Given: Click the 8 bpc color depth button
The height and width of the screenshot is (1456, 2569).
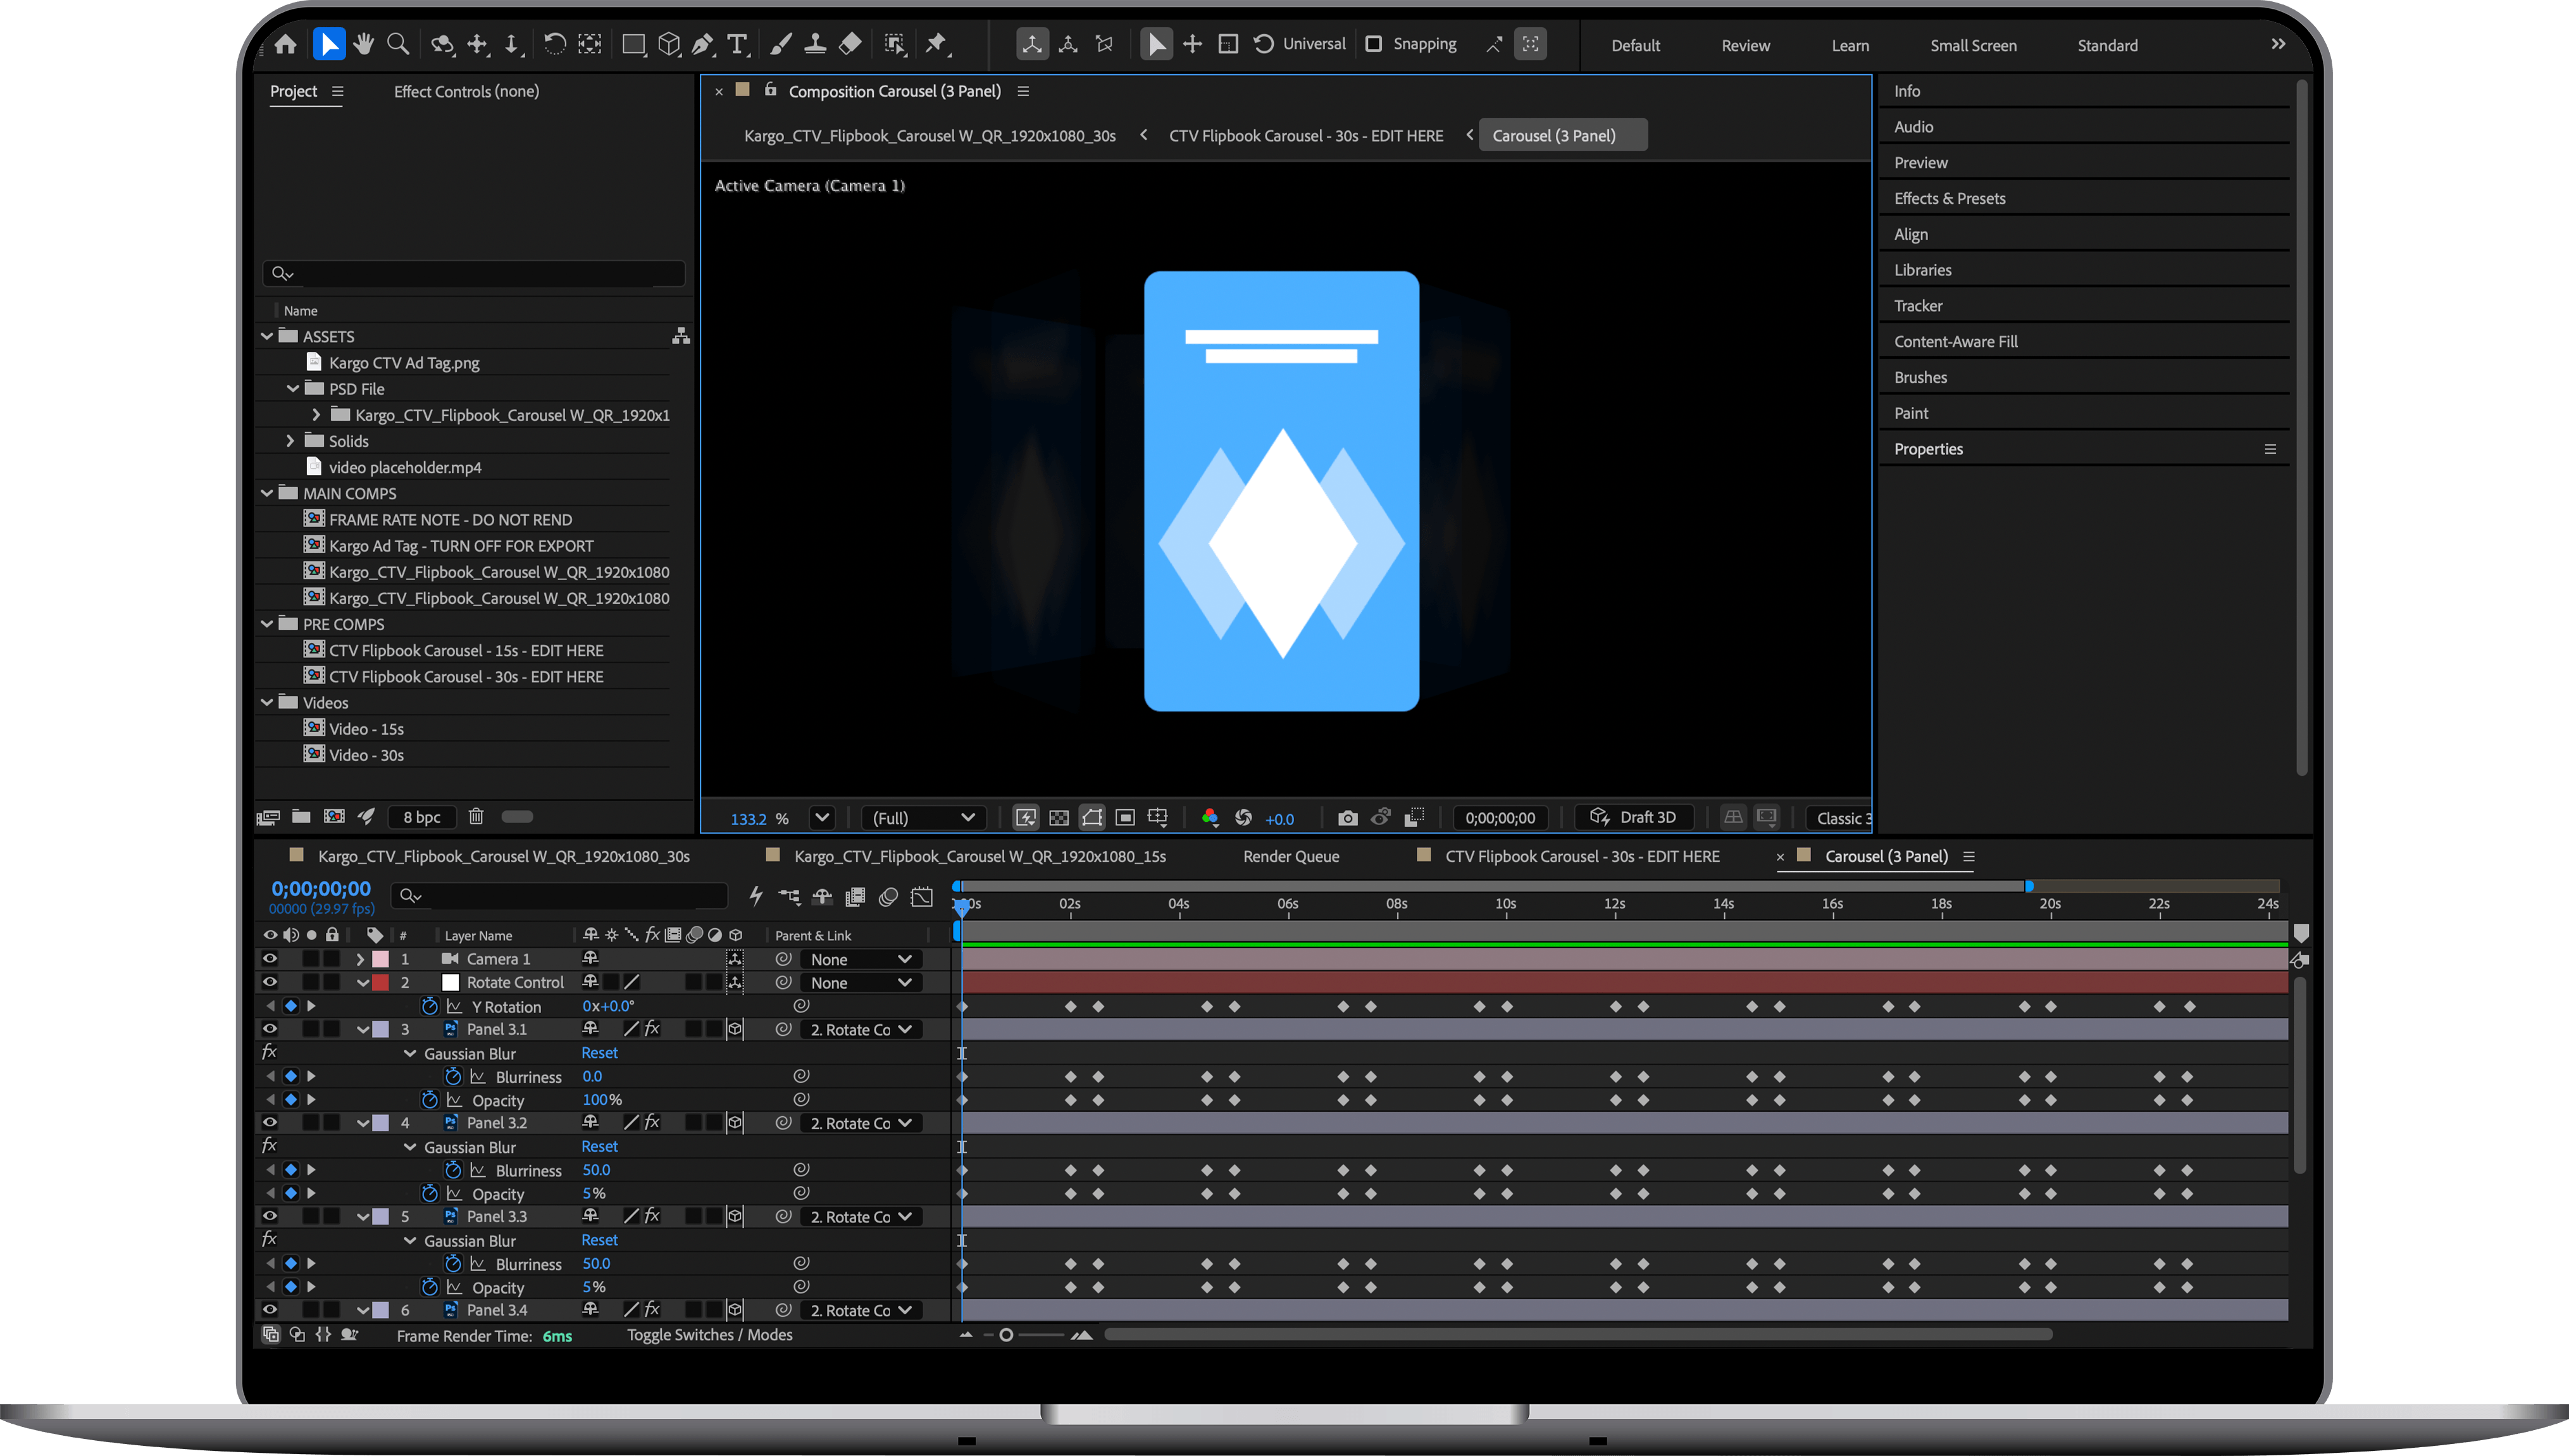Looking at the screenshot, I should [x=422, y=817].
